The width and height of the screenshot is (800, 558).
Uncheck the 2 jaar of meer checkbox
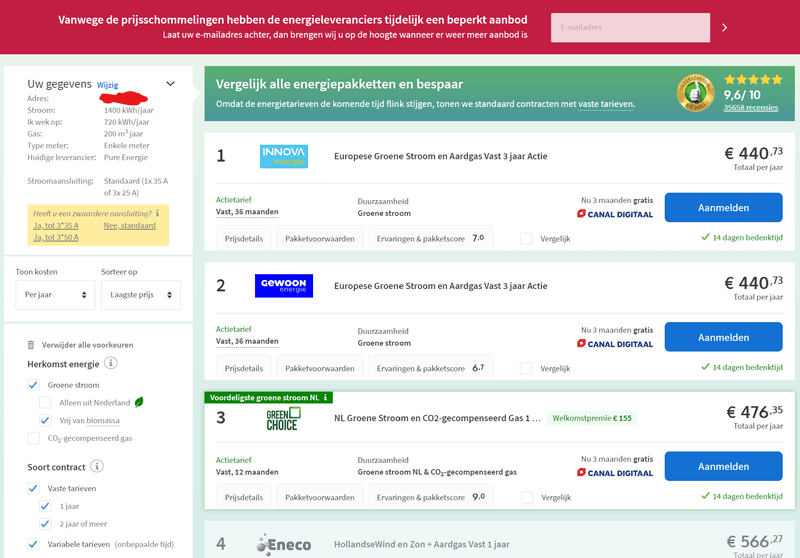pos(45,524)
